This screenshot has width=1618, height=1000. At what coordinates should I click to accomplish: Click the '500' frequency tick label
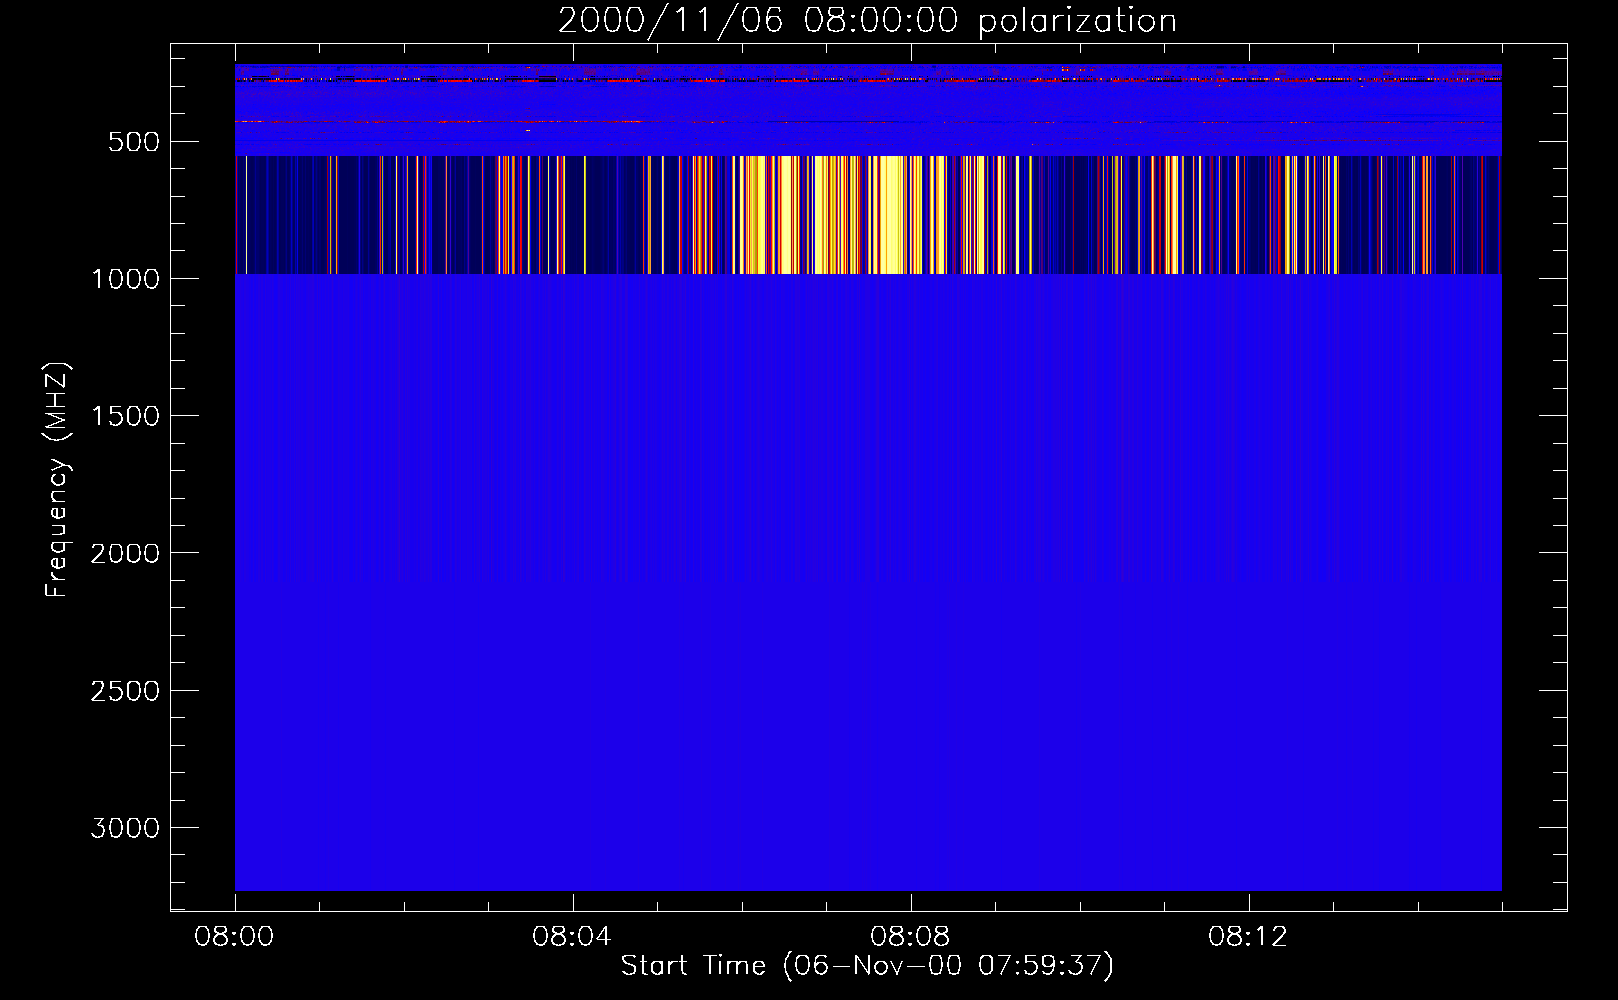point(134,142)
